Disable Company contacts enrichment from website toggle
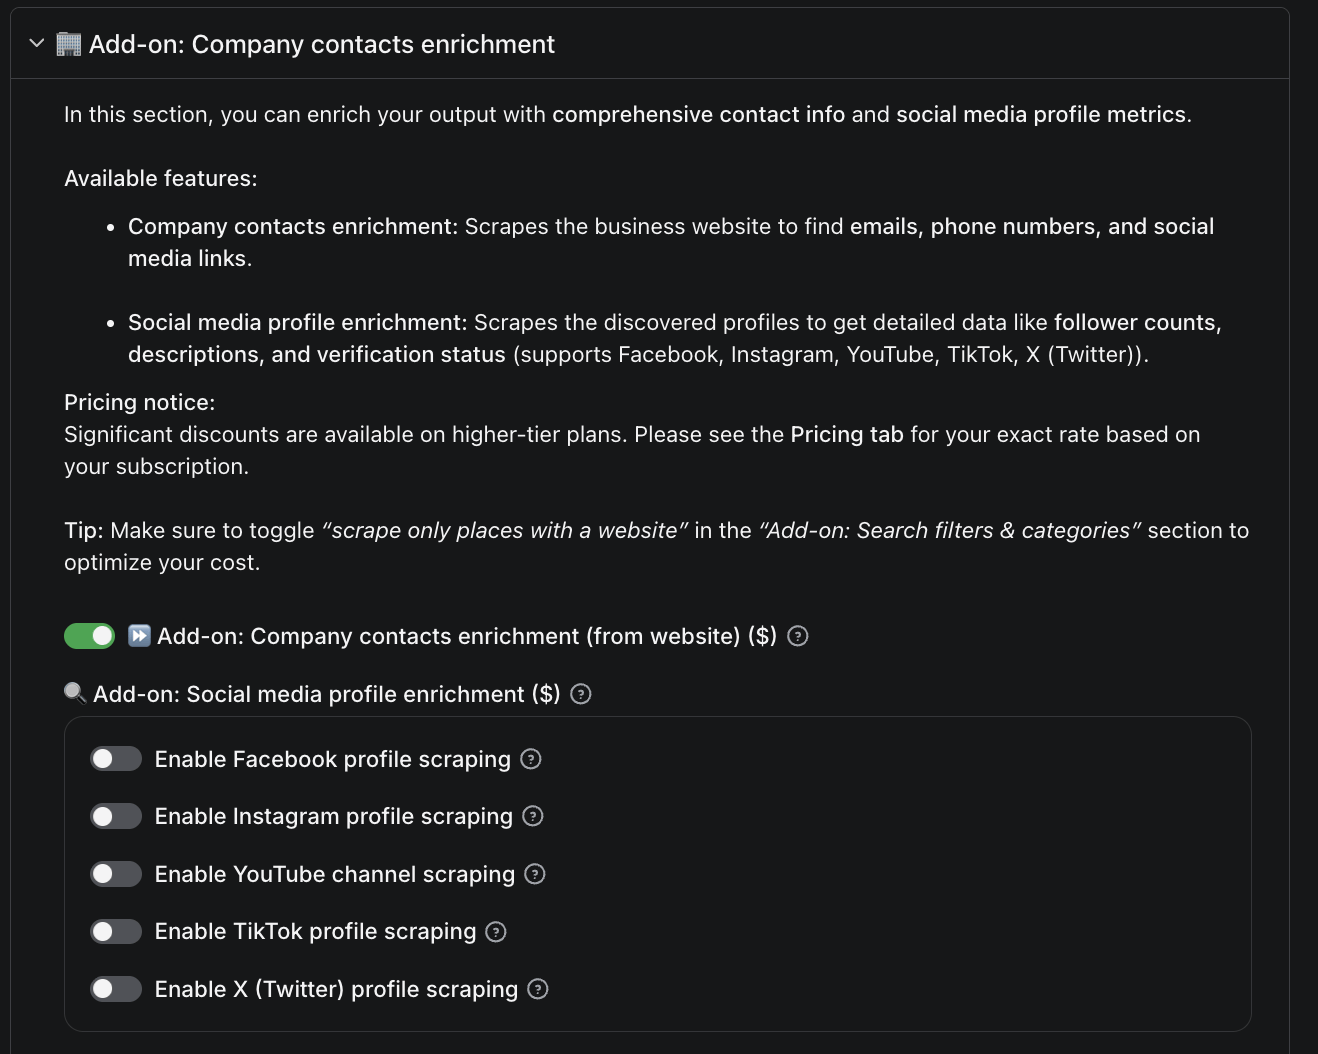 90,636
